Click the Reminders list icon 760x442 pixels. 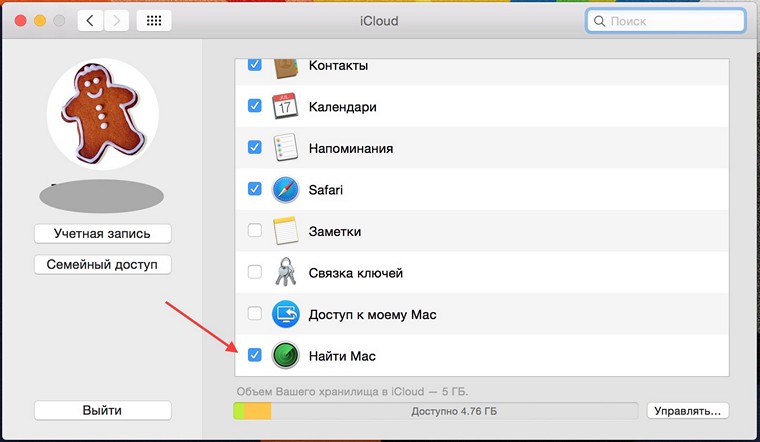285,147
